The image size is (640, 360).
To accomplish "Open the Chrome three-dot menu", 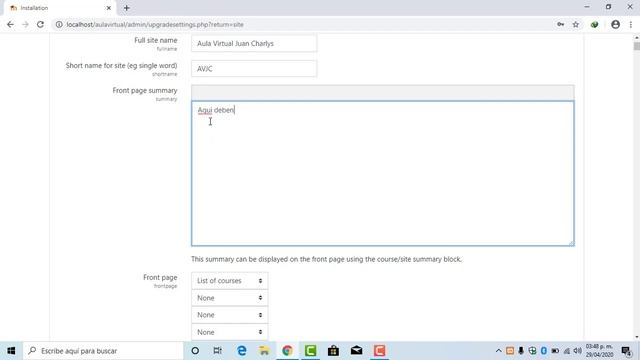I will click(631, 24).
